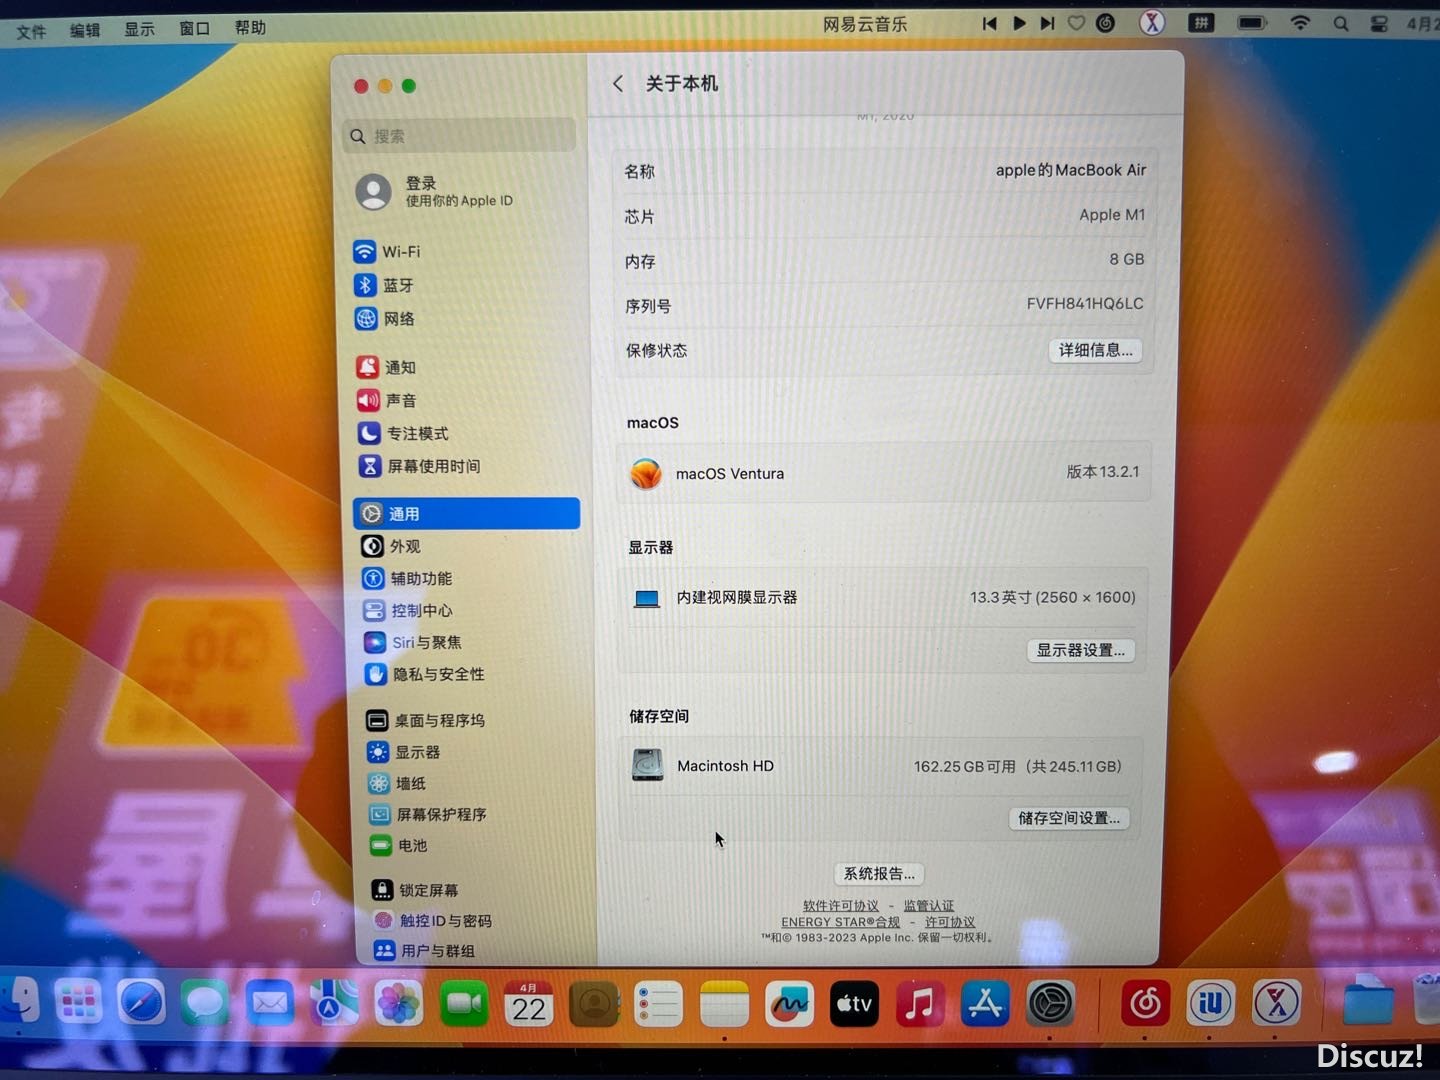Open Appearance (外观) settings

(x=391, y=546)
